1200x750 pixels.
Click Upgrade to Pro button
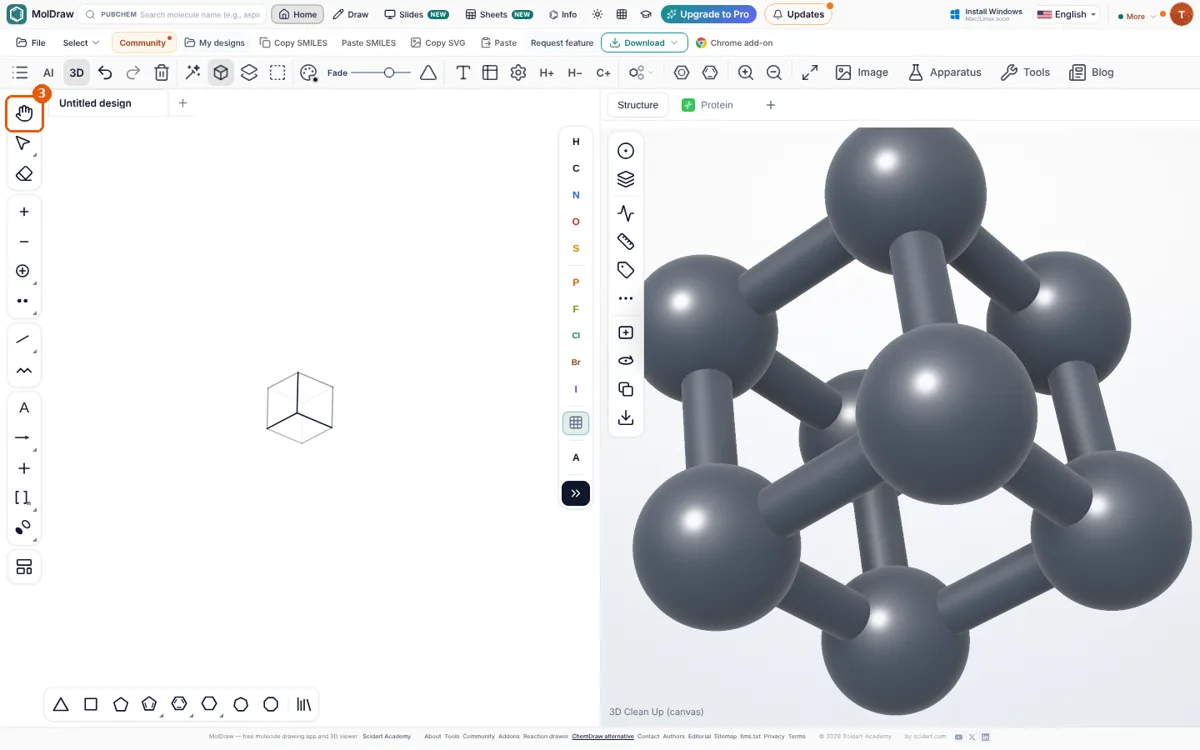[708, 15]
